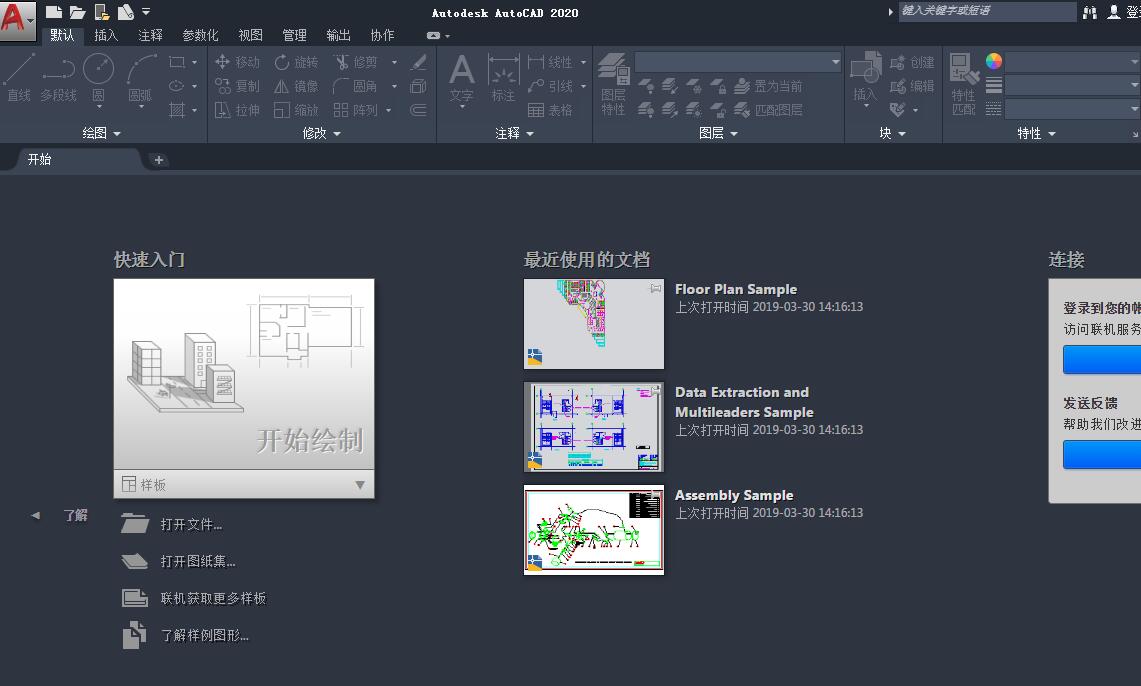This screenshot has width=1141, height=686.
Task: Click the Fillet (圆角) tool
Action: [356, 86]
